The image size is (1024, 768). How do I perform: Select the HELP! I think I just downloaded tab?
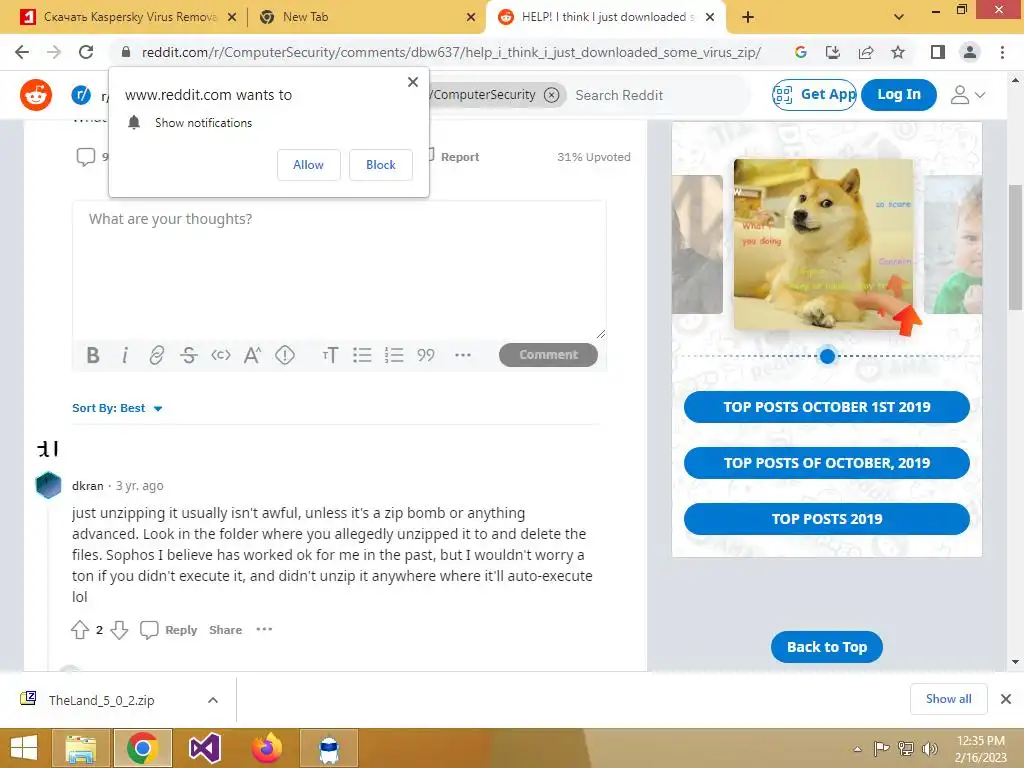[605, 17]
